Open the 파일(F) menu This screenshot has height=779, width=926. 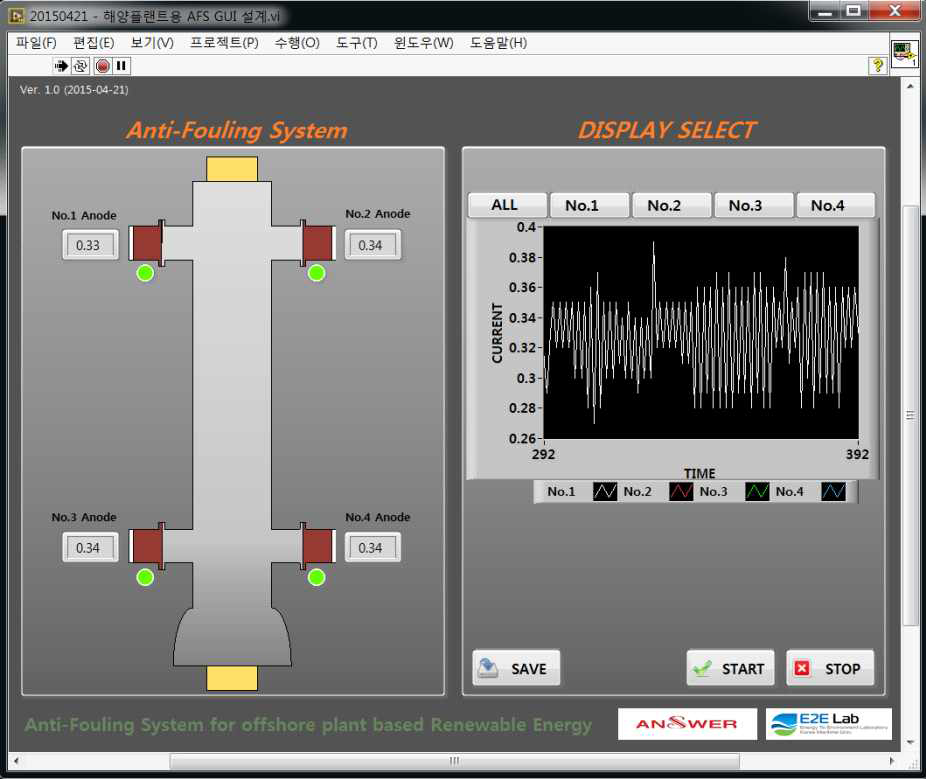click(36, 43)
